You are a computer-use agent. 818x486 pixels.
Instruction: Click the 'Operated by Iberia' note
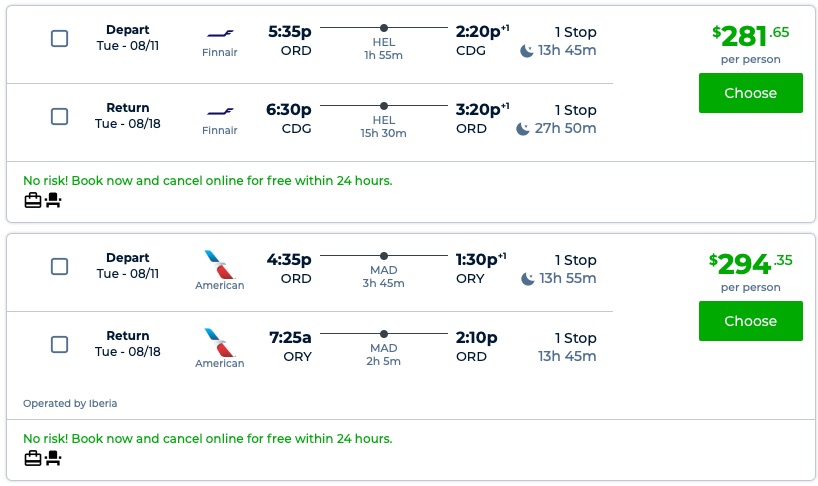[70, 404]
